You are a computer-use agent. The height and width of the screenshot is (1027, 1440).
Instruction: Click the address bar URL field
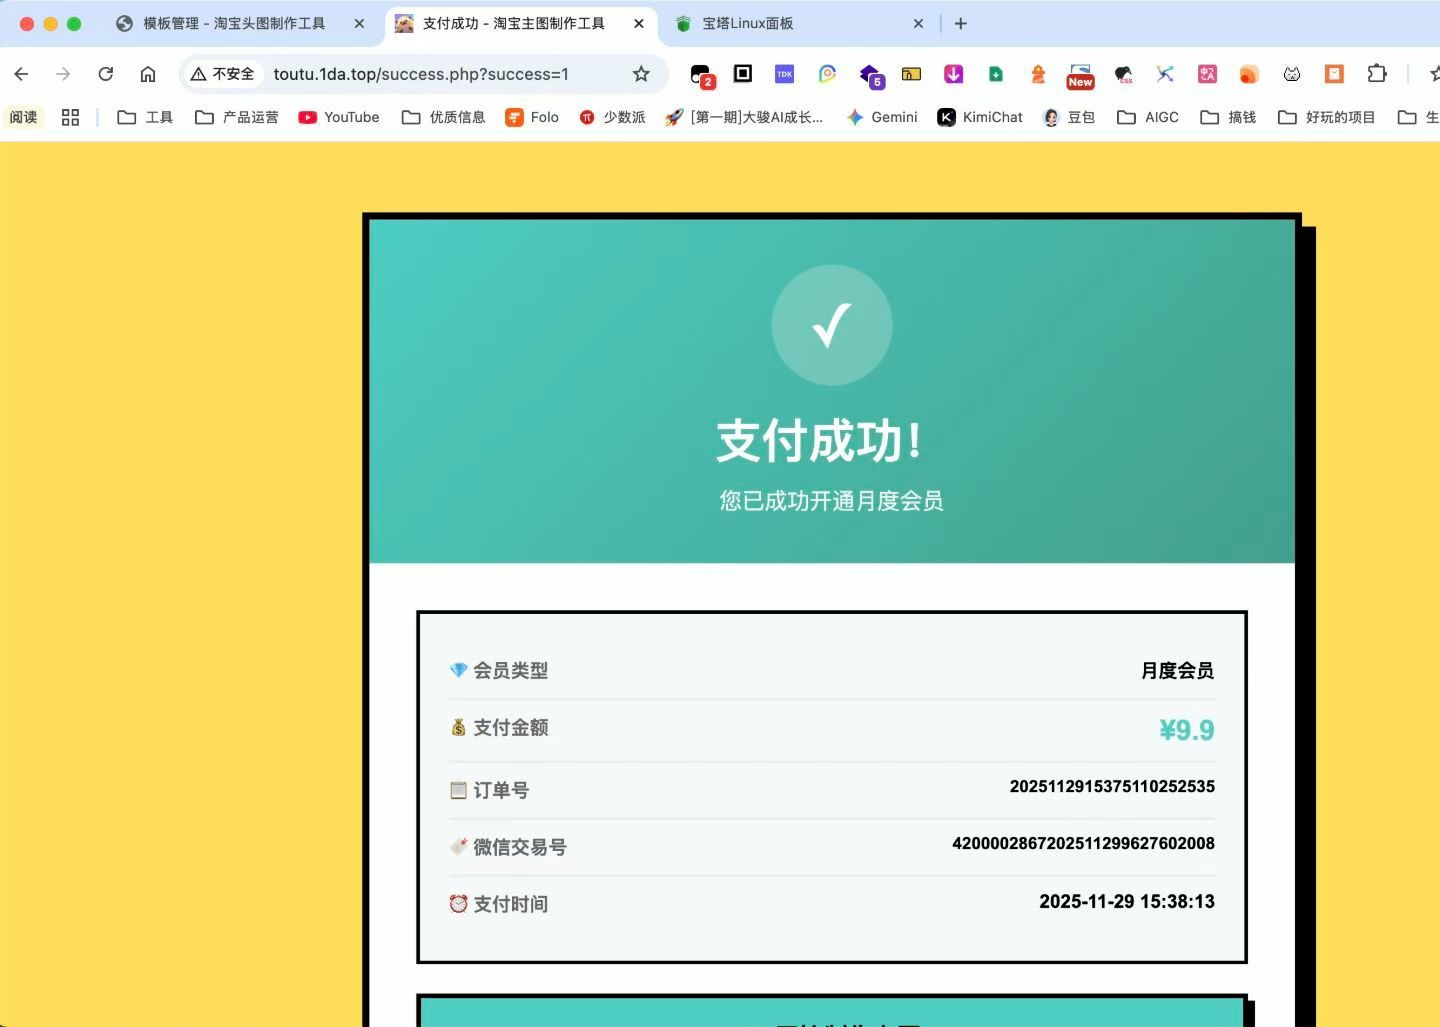pos(421,74)
